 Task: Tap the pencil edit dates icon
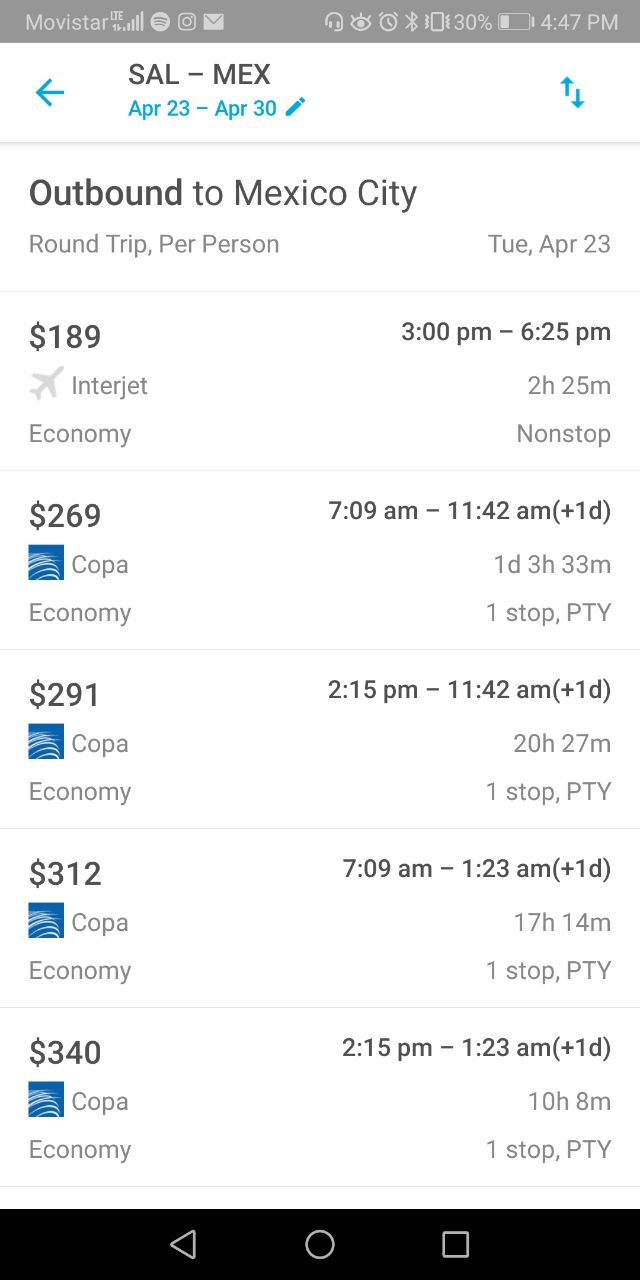pos(295,108)
